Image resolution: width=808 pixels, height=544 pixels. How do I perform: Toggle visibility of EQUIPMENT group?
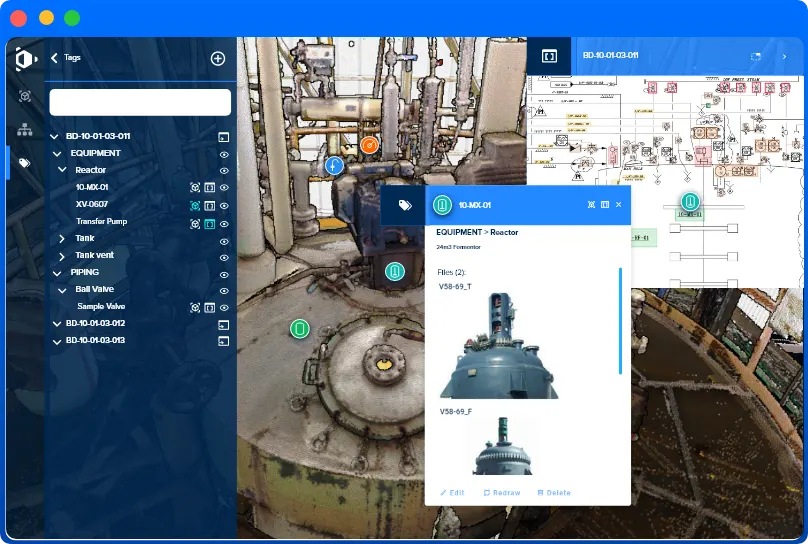pyautogui.click(x=224, y=155)
